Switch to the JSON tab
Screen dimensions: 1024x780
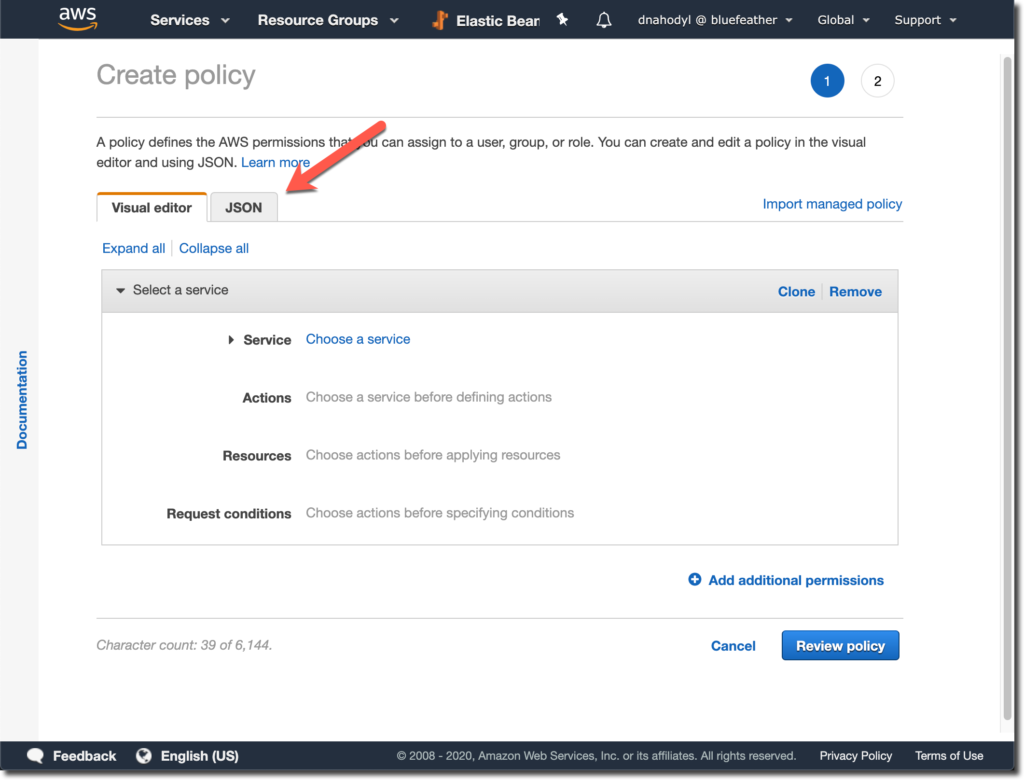(x=244, y=207)
